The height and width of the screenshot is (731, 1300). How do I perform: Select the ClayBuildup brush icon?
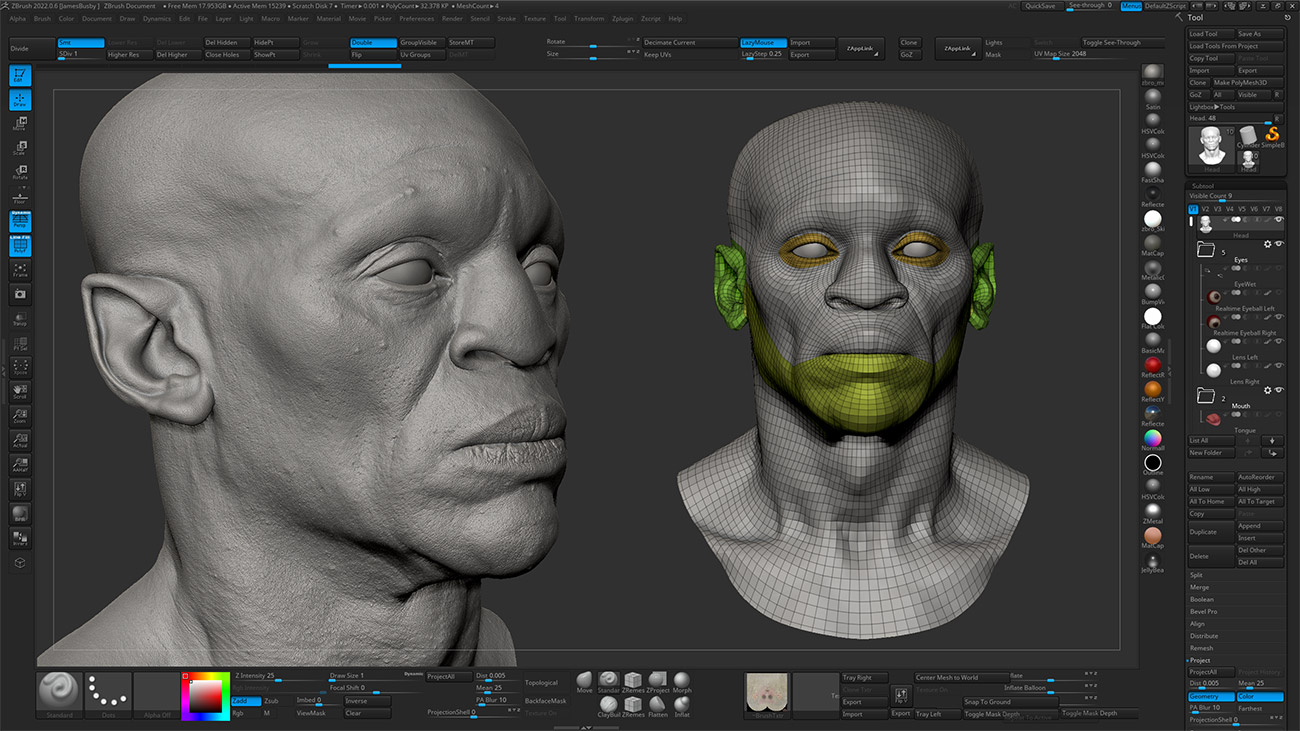point(609,707)
